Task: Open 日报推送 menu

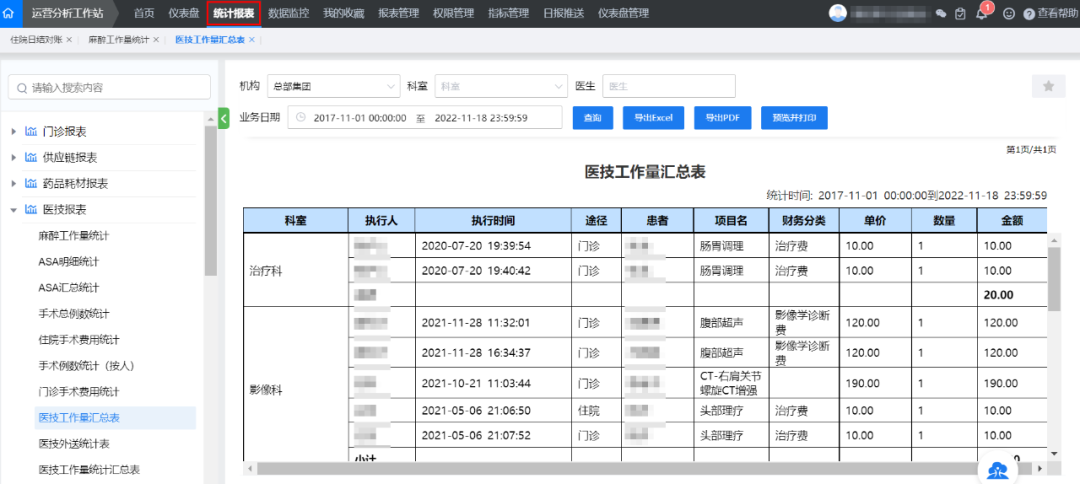Action: pyautogui.click(x=563, y=13)
